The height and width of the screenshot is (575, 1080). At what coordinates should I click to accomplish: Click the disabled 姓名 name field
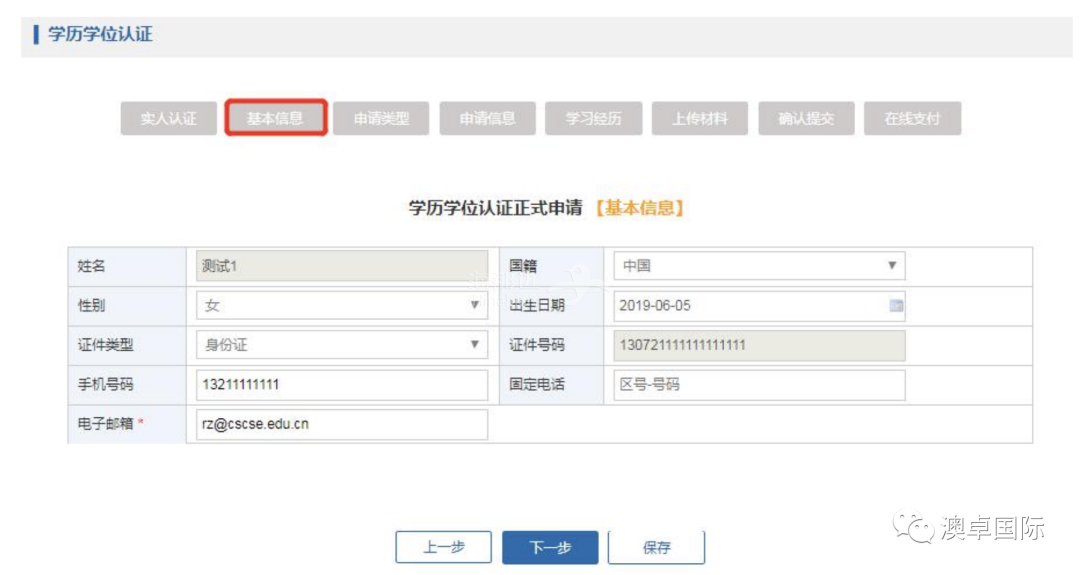tap(341, 266)
